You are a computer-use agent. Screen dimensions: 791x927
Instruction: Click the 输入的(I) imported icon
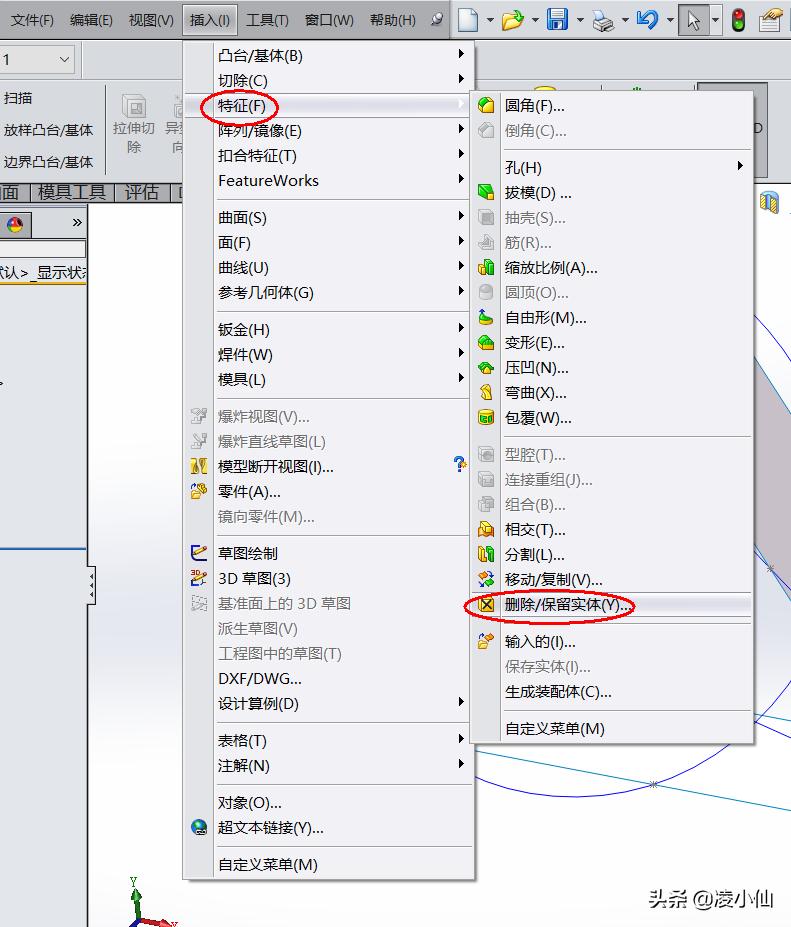[x=486, y=641]
